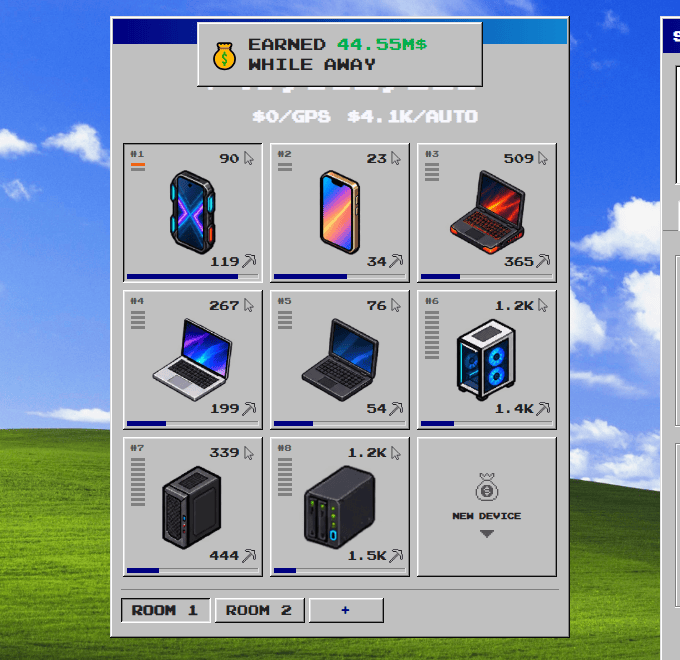This screenshot has width=680, height=660.
Task: Click the cursor icon in slot #6
Action: pyautogui.click(x=543, y=305)
